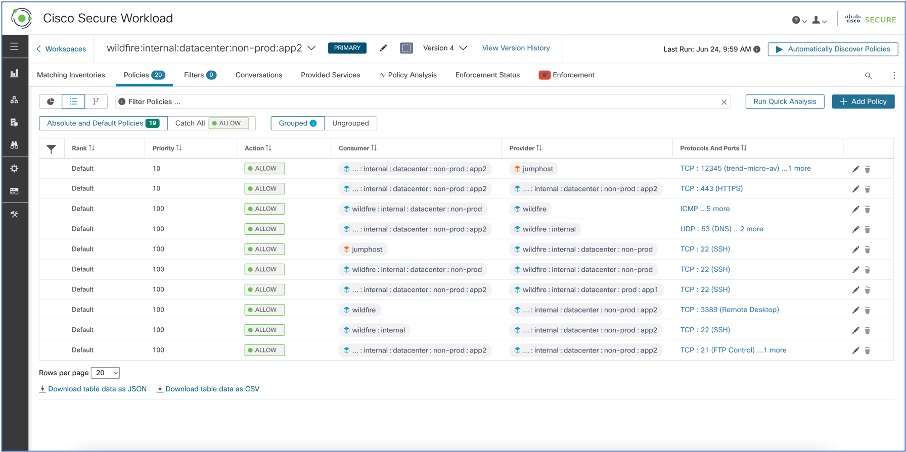Viewport: 906px width, 452px height.
Task: Open the table column filter funnel icon
Action: [51, 149]
